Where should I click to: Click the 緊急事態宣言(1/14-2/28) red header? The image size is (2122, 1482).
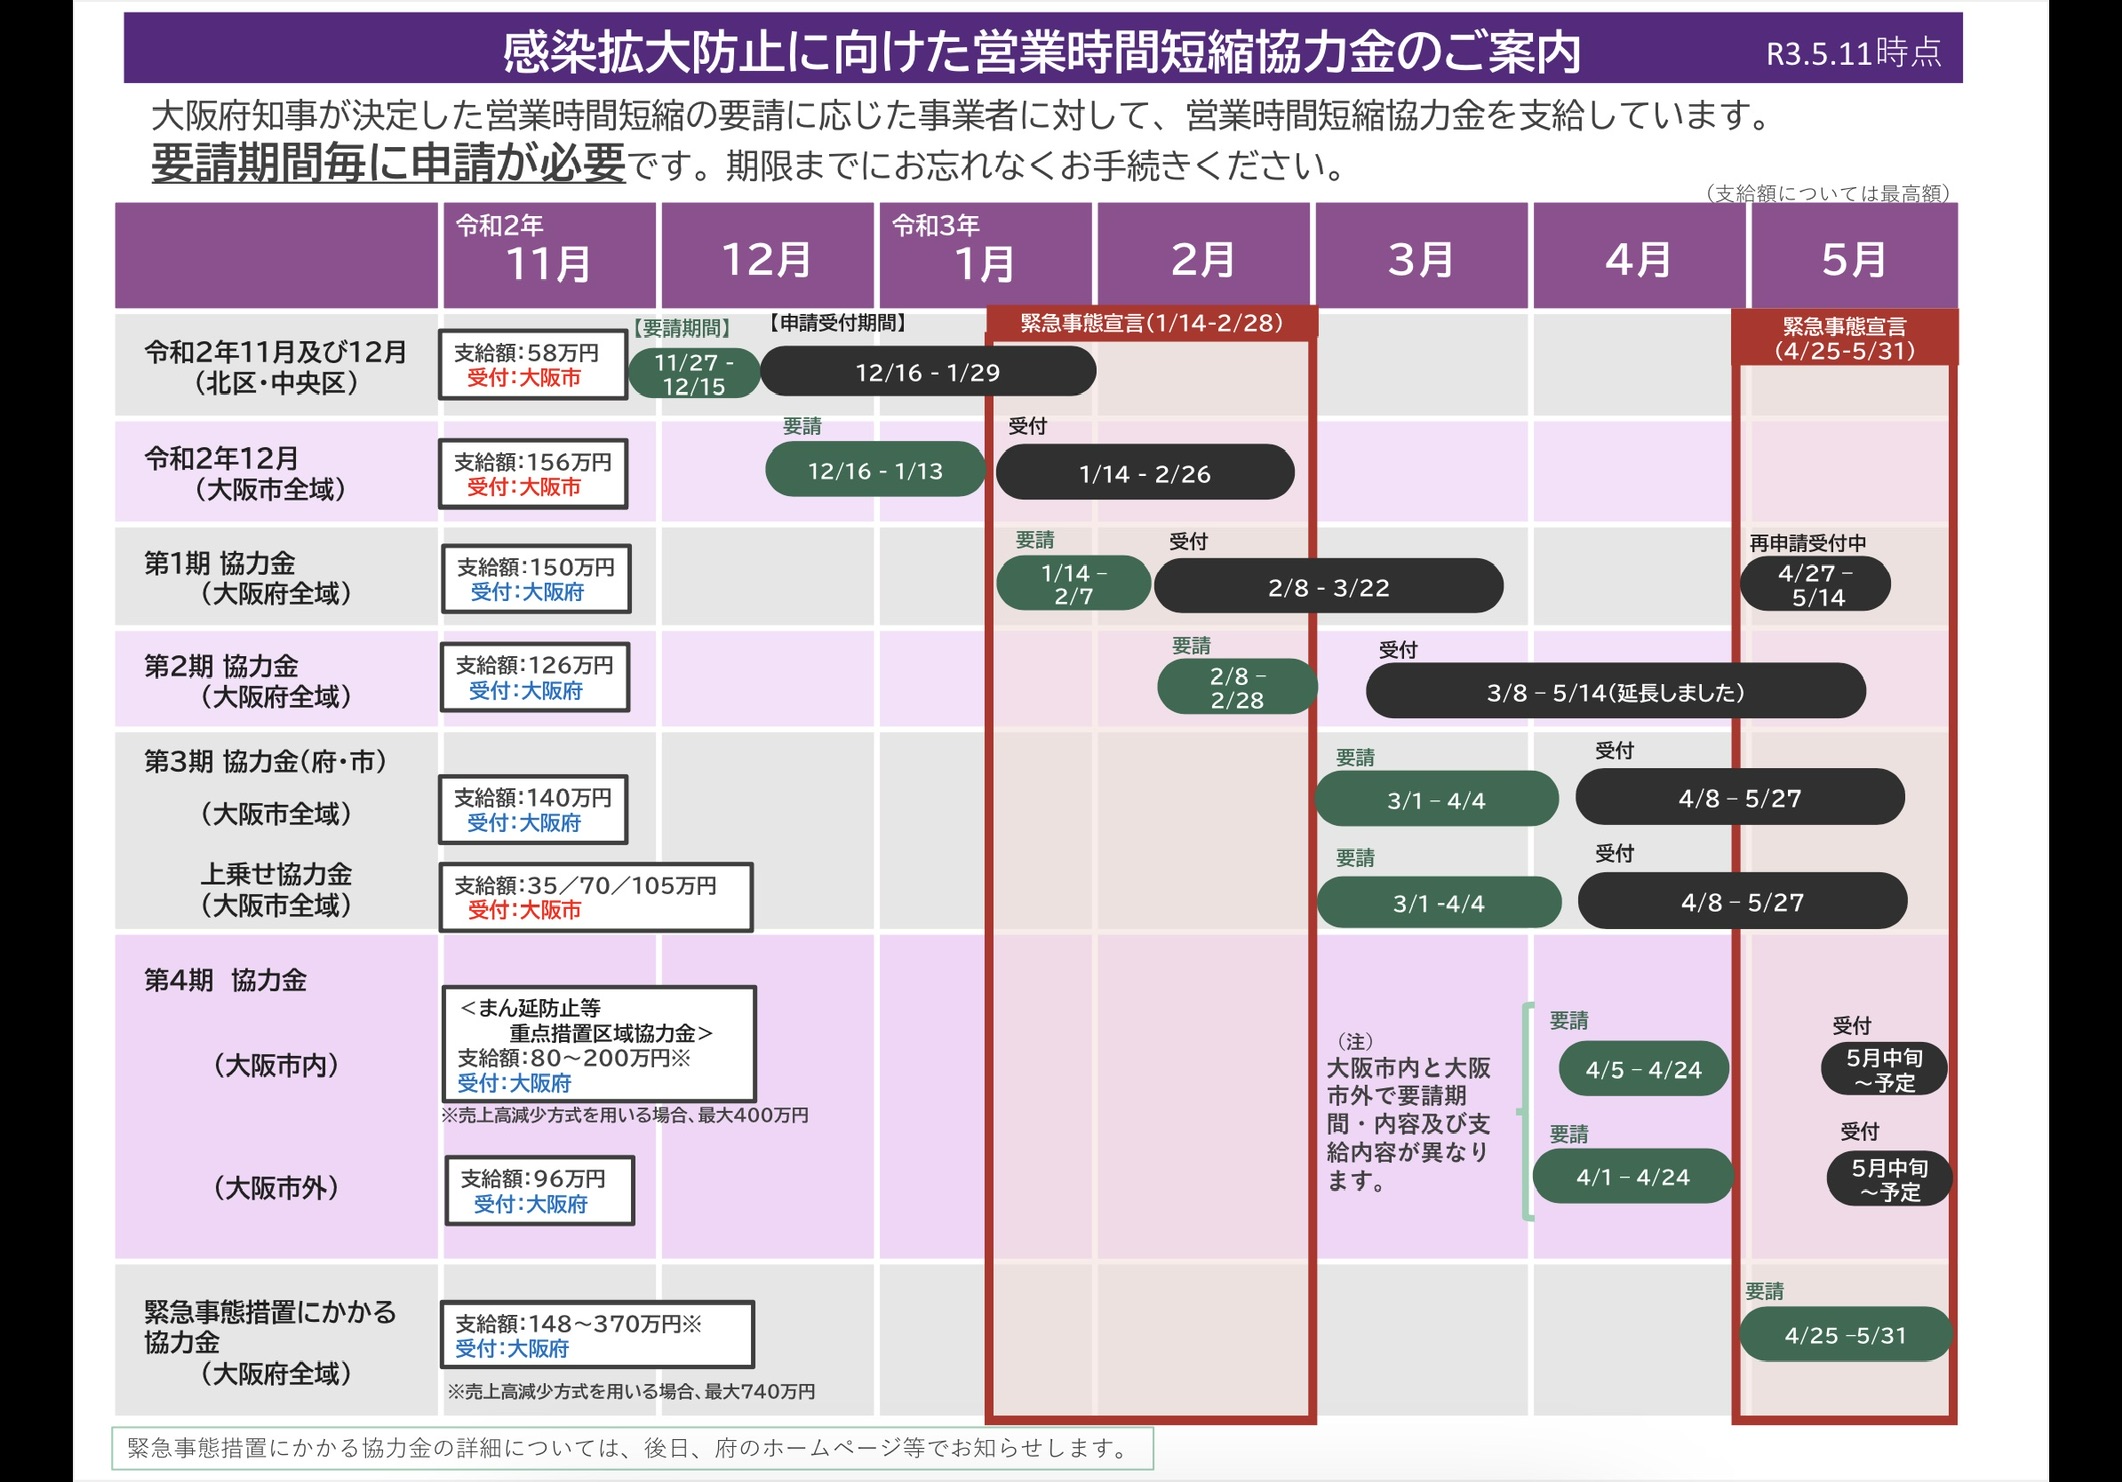coord(1151,323)
